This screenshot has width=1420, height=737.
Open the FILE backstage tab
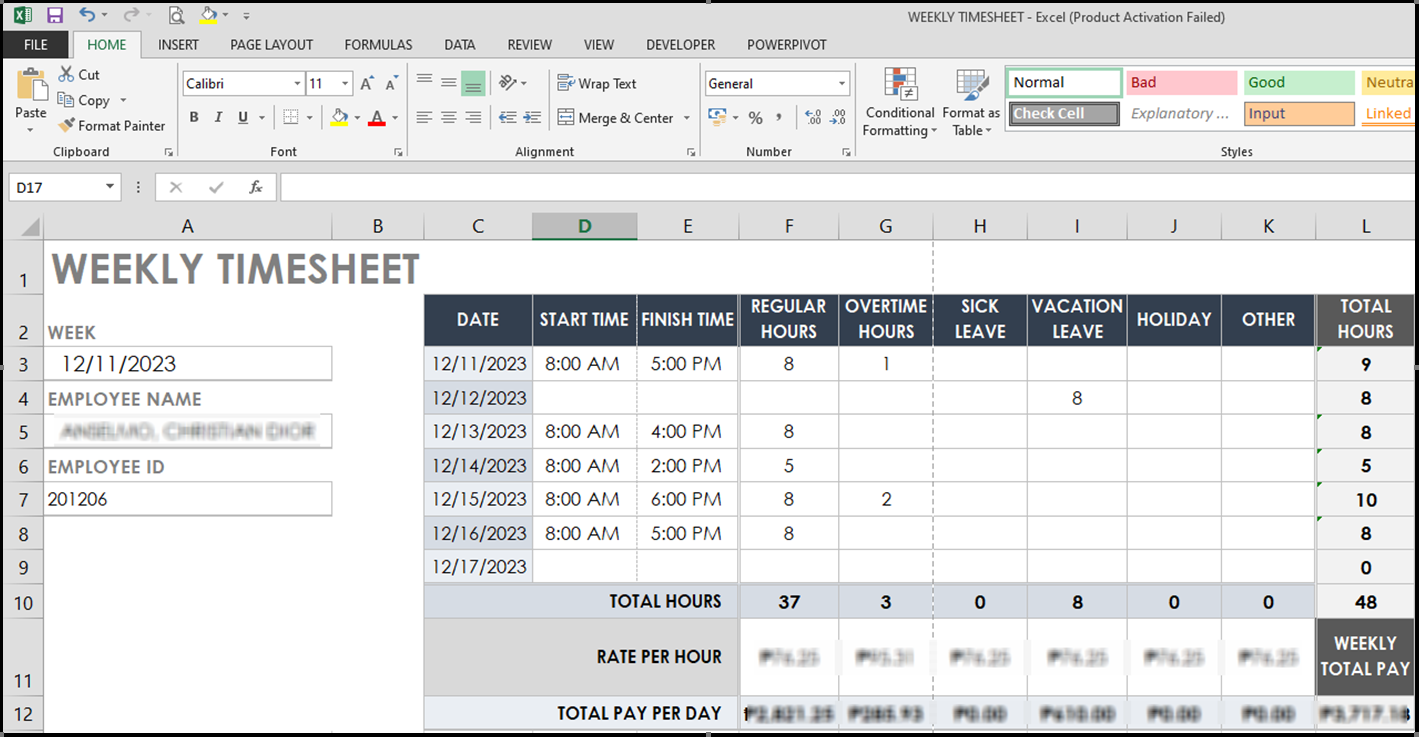pyautogui.click(x=36, y=45)
